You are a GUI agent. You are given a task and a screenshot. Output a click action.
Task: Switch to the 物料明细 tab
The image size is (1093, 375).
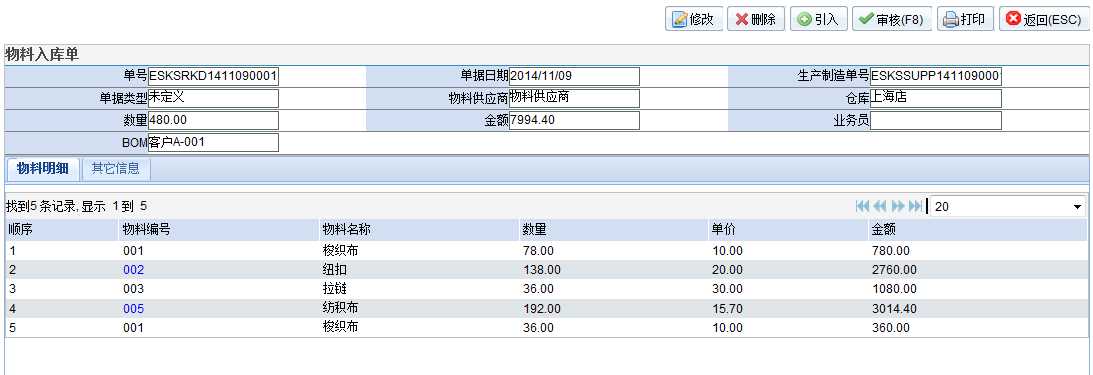[43, 169]
